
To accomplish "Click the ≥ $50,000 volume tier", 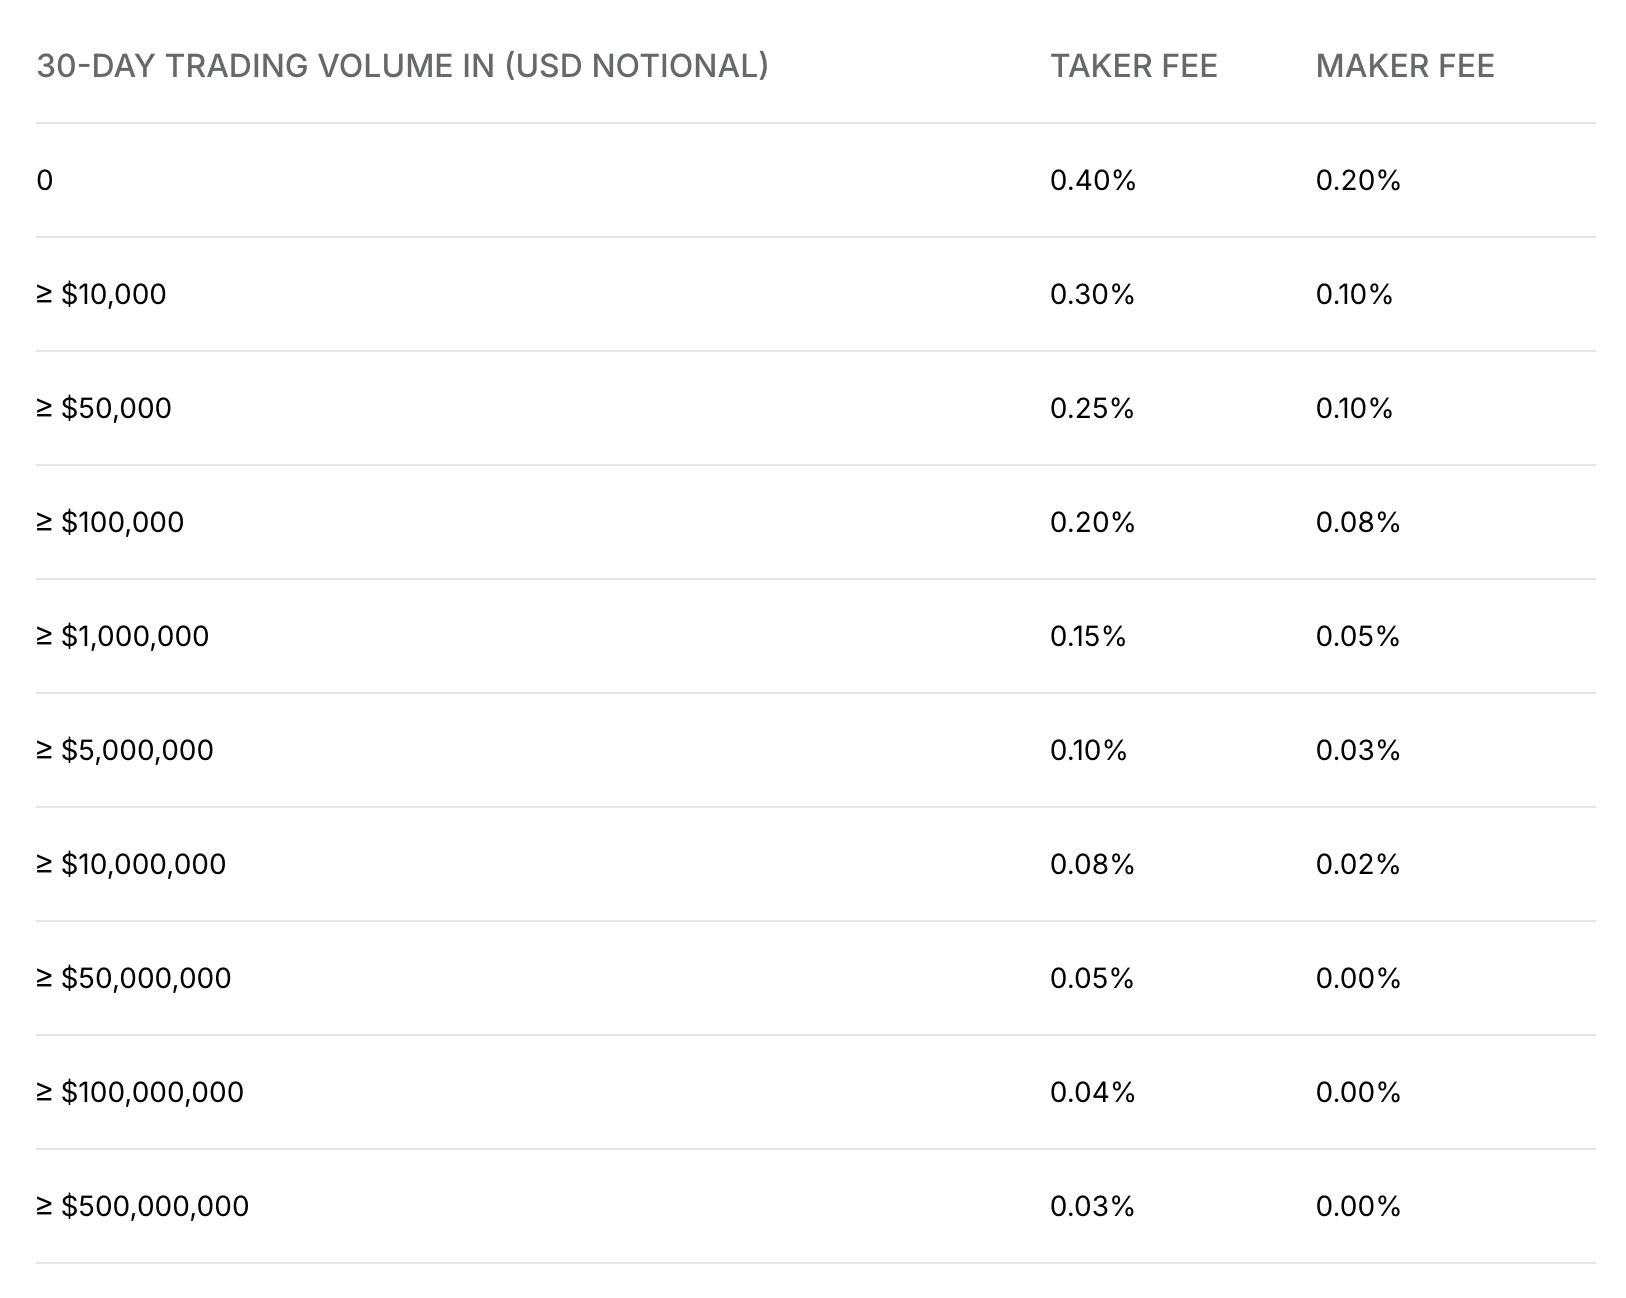I will click(104, 409).
